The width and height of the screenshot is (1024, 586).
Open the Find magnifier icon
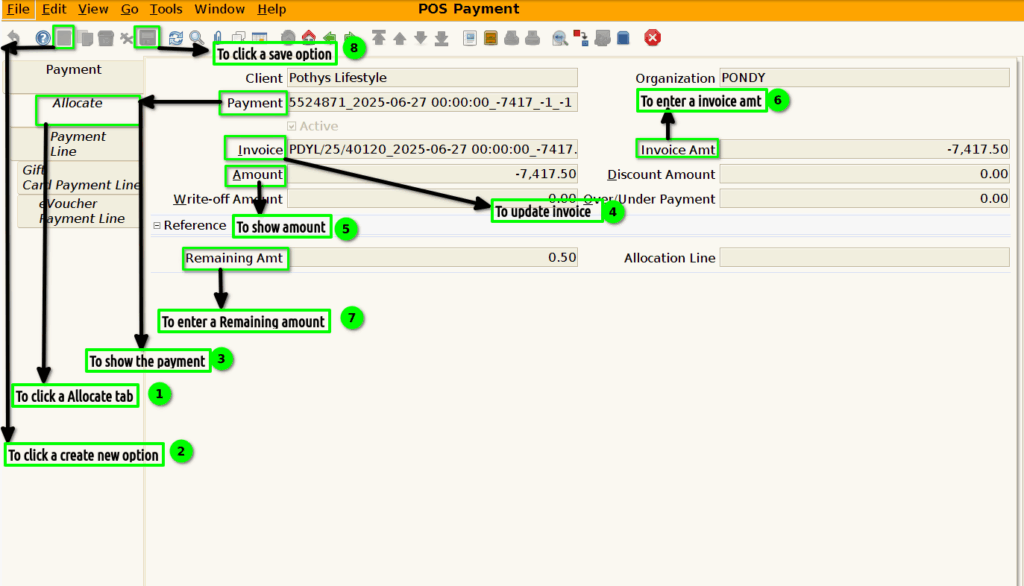pyautogui.click(x=197, y=38)
